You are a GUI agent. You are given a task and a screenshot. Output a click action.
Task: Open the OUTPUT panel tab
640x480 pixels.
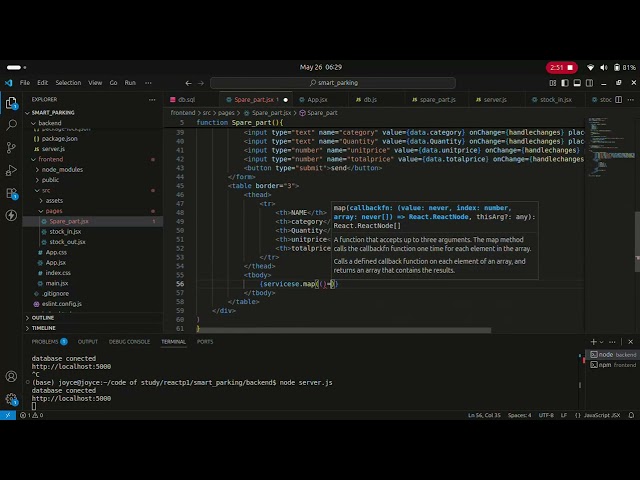coord(88,342)
